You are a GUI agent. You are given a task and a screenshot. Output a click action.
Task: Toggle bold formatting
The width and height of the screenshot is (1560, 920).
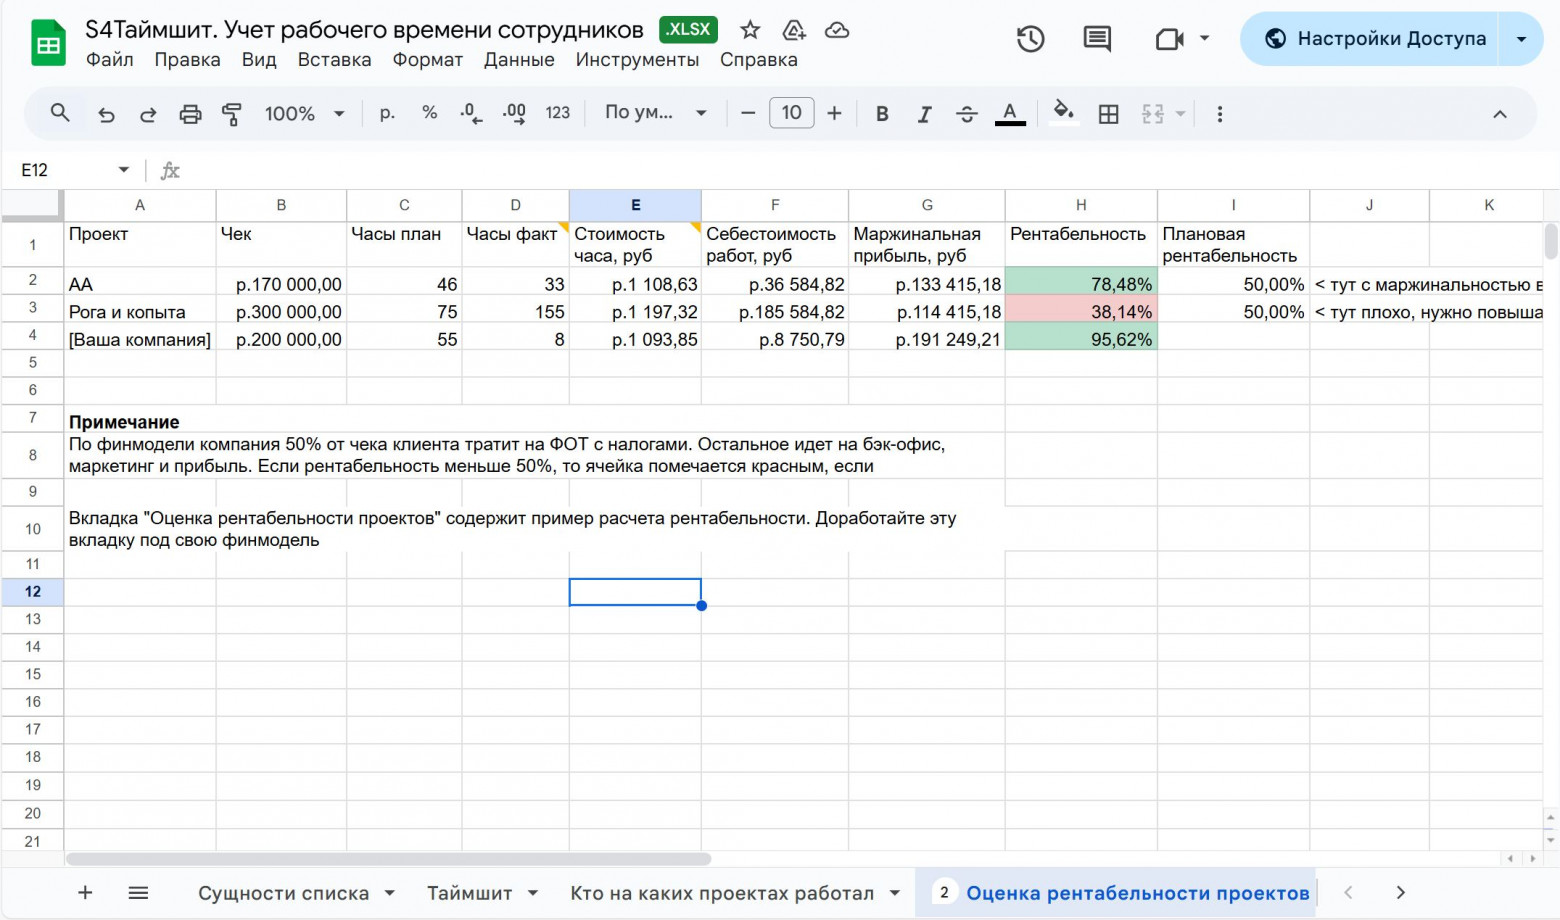pos(882,114)
